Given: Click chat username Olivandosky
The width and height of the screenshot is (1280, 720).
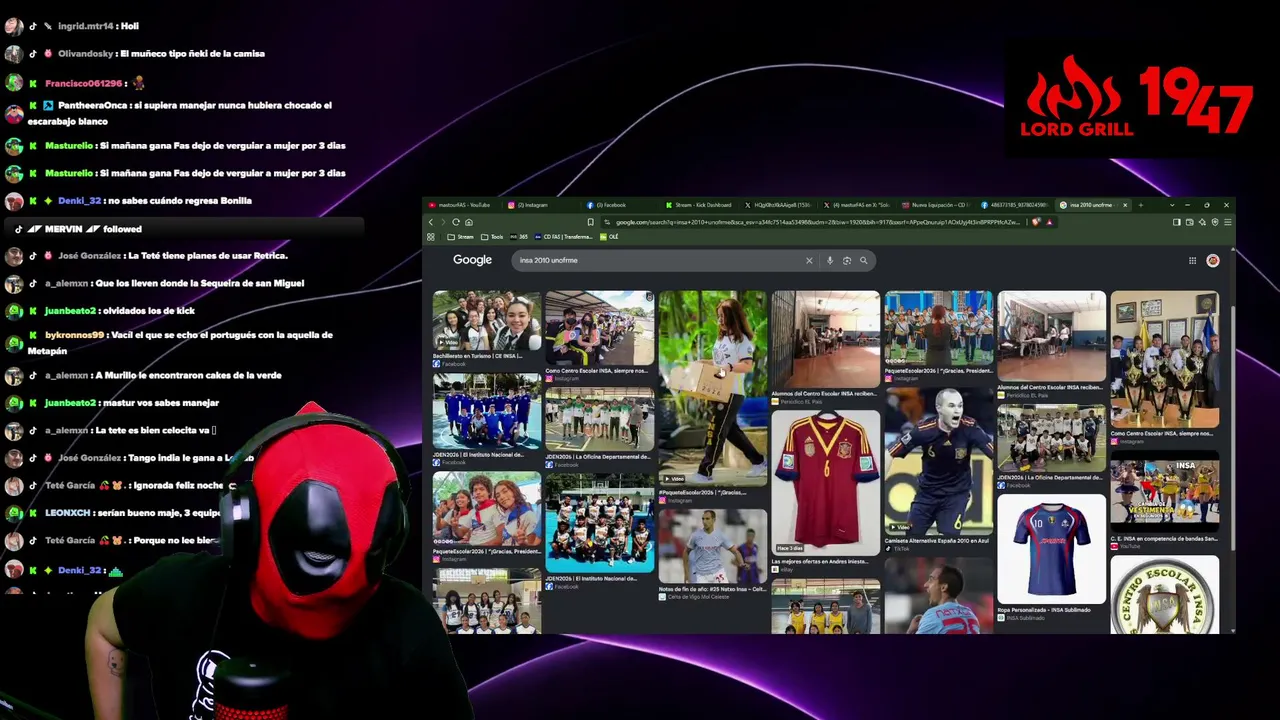Looking at the screenshot, I should coord(85,54).
